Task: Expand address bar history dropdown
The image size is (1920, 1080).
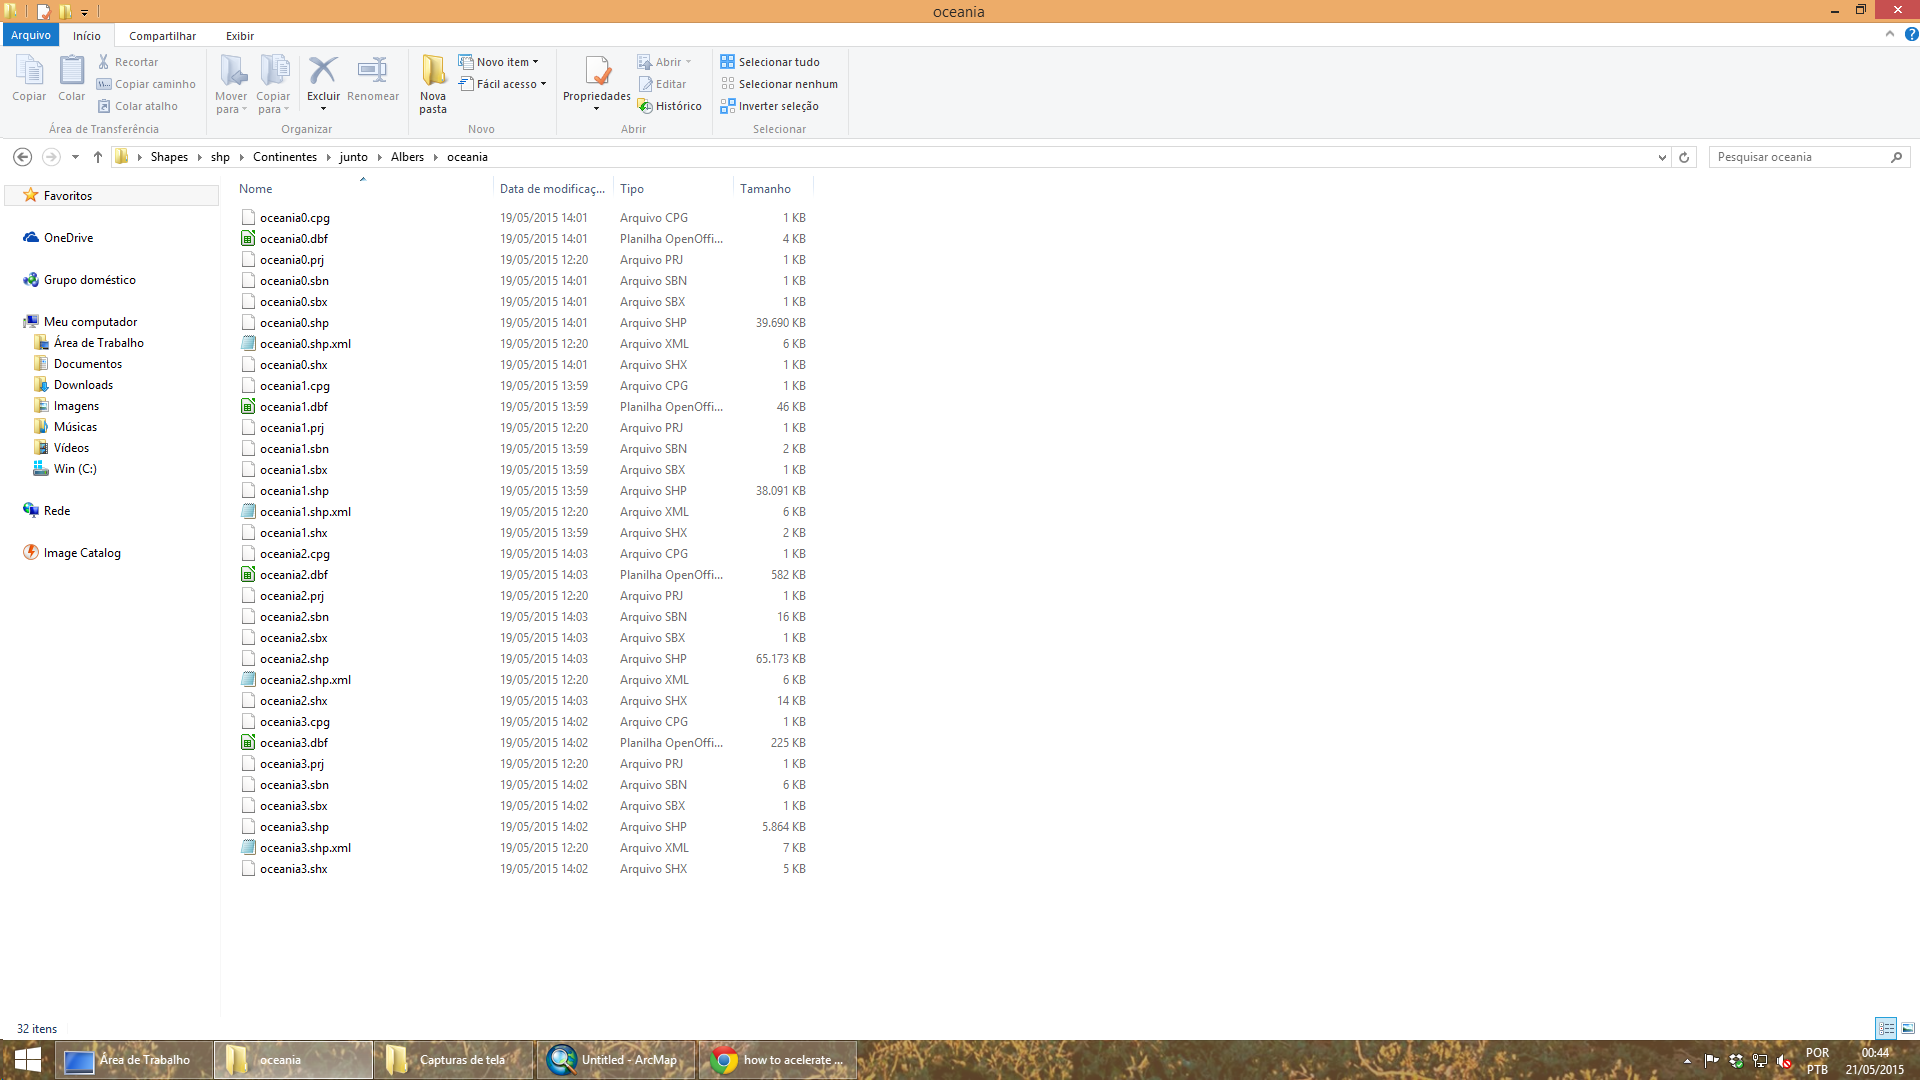Action: 1662,157
